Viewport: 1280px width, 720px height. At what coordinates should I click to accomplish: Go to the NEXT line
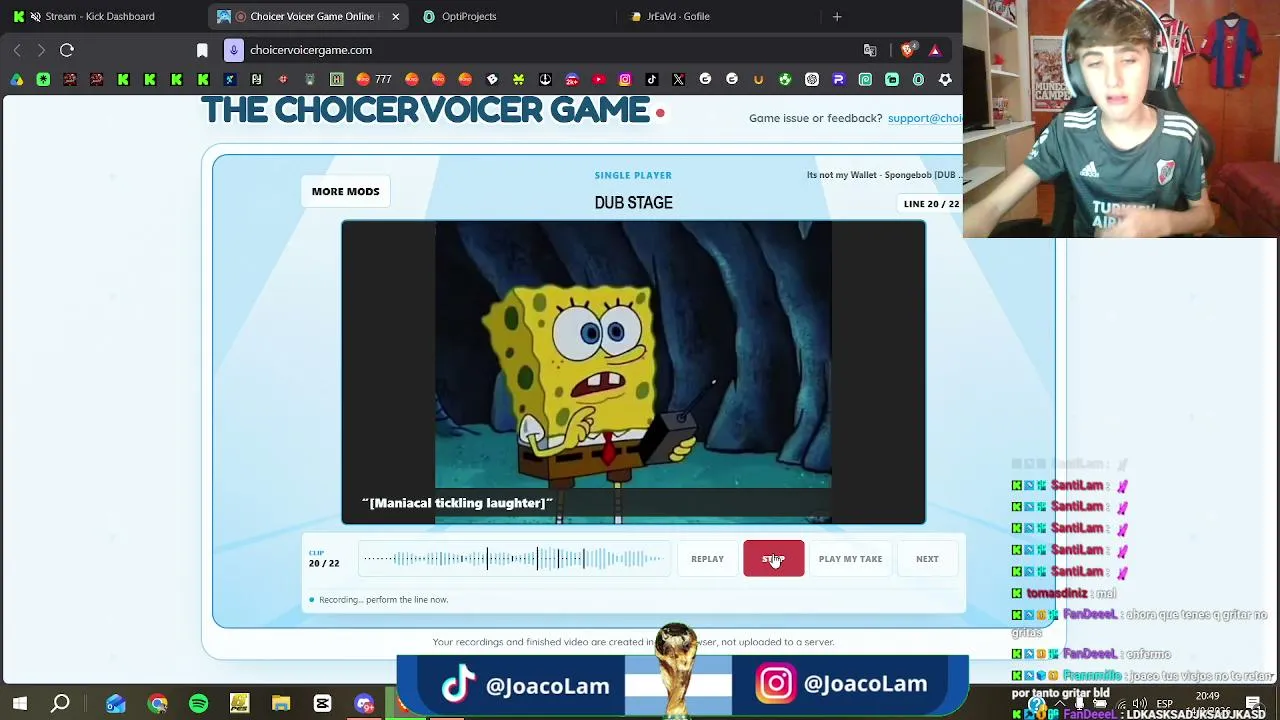point(927,559)
